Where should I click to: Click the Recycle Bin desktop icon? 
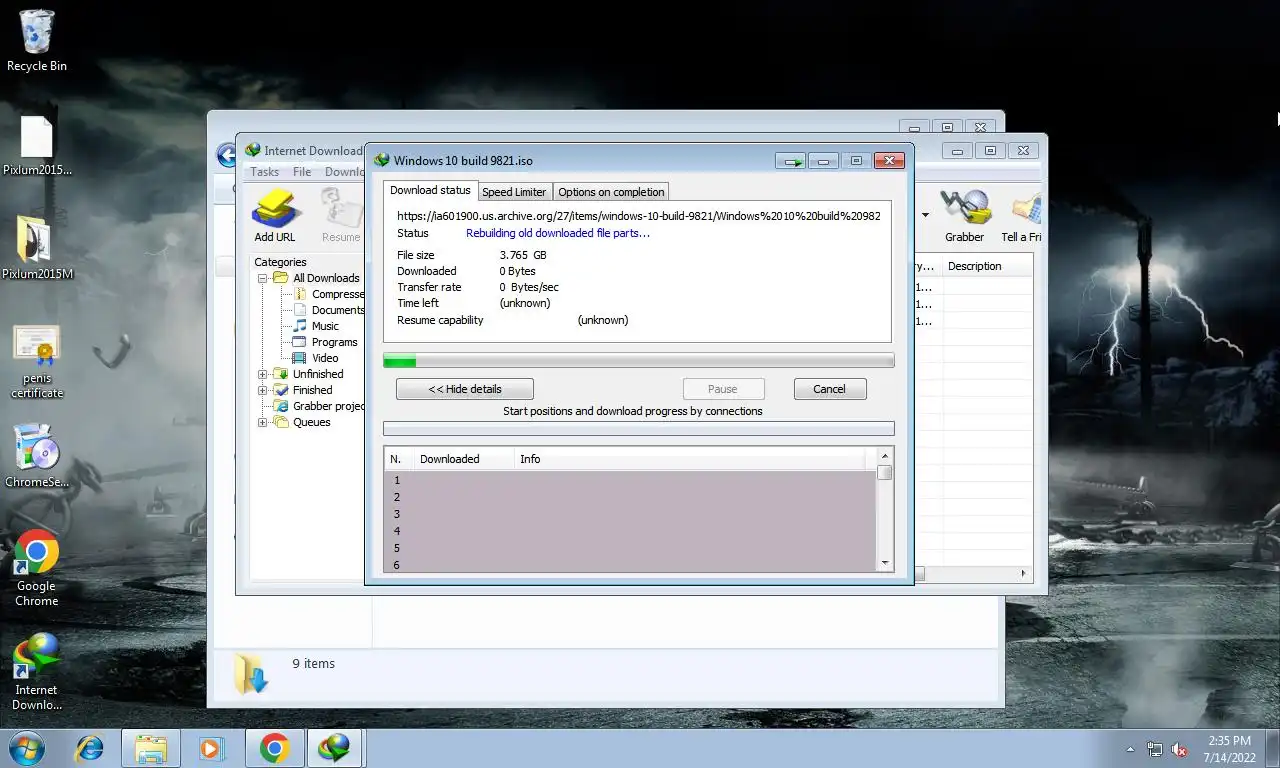pyautogui.click(x=37, y=41)
